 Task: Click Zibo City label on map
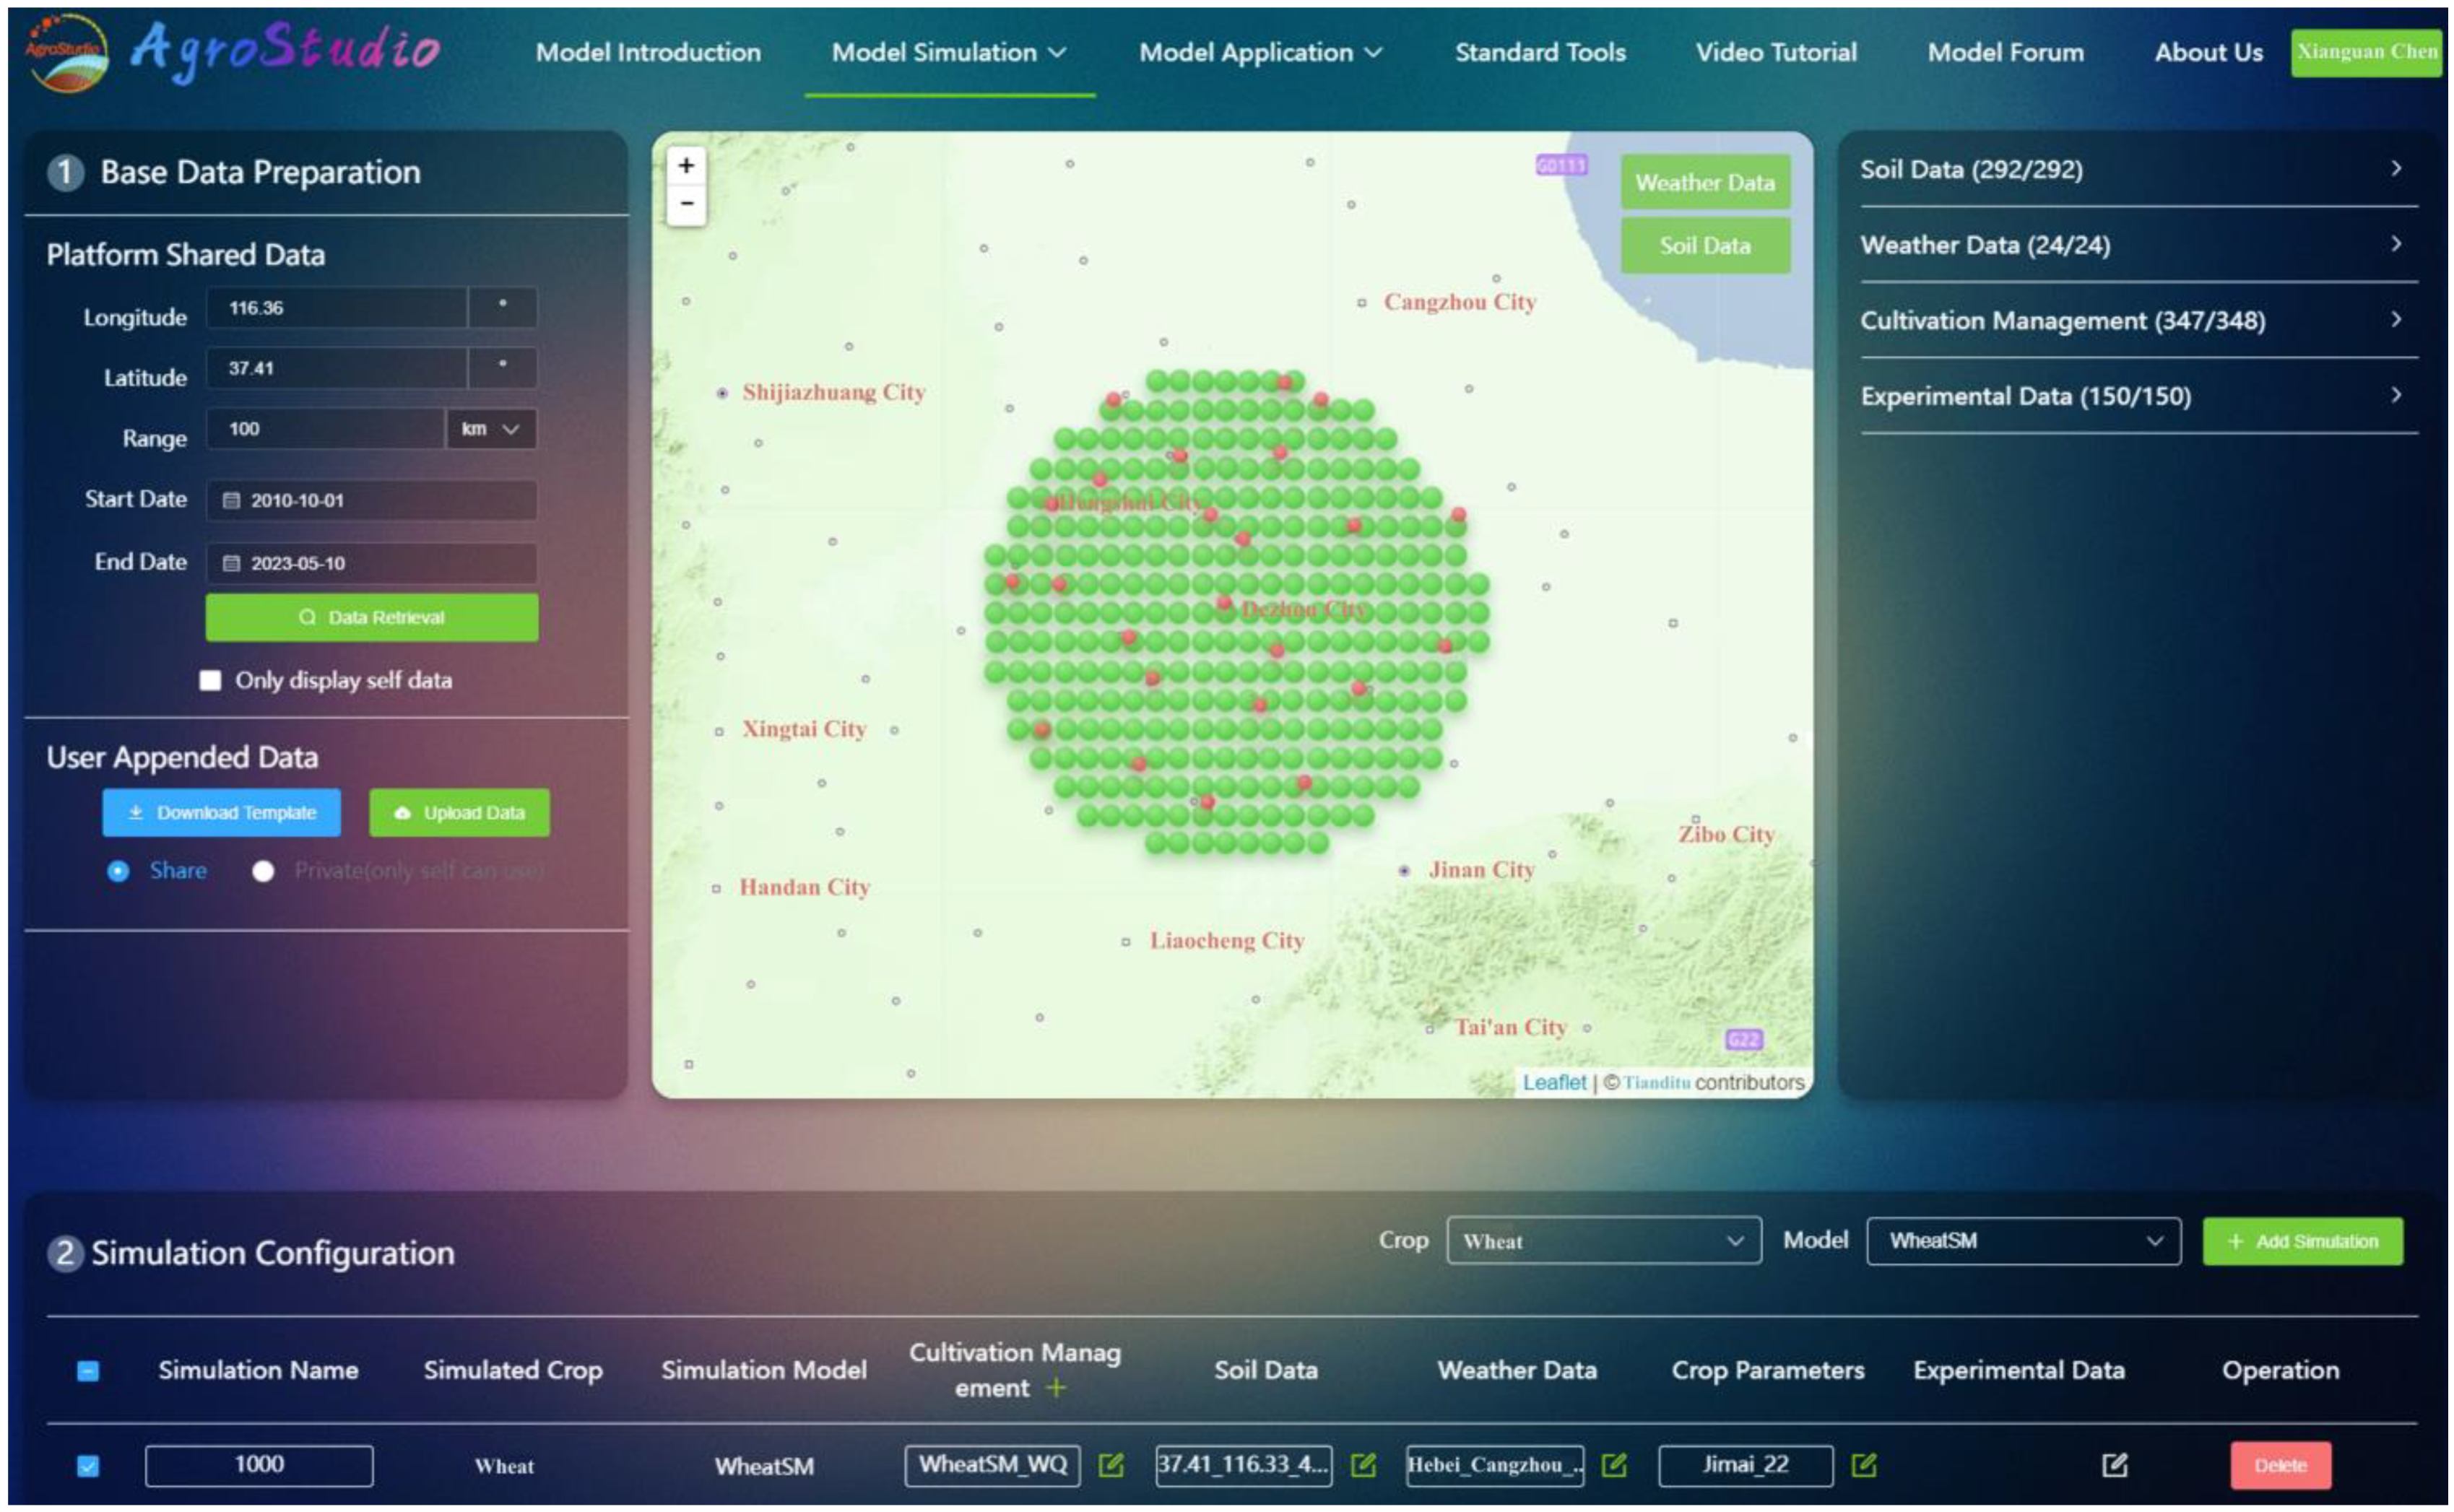(x=1726, y=834)
